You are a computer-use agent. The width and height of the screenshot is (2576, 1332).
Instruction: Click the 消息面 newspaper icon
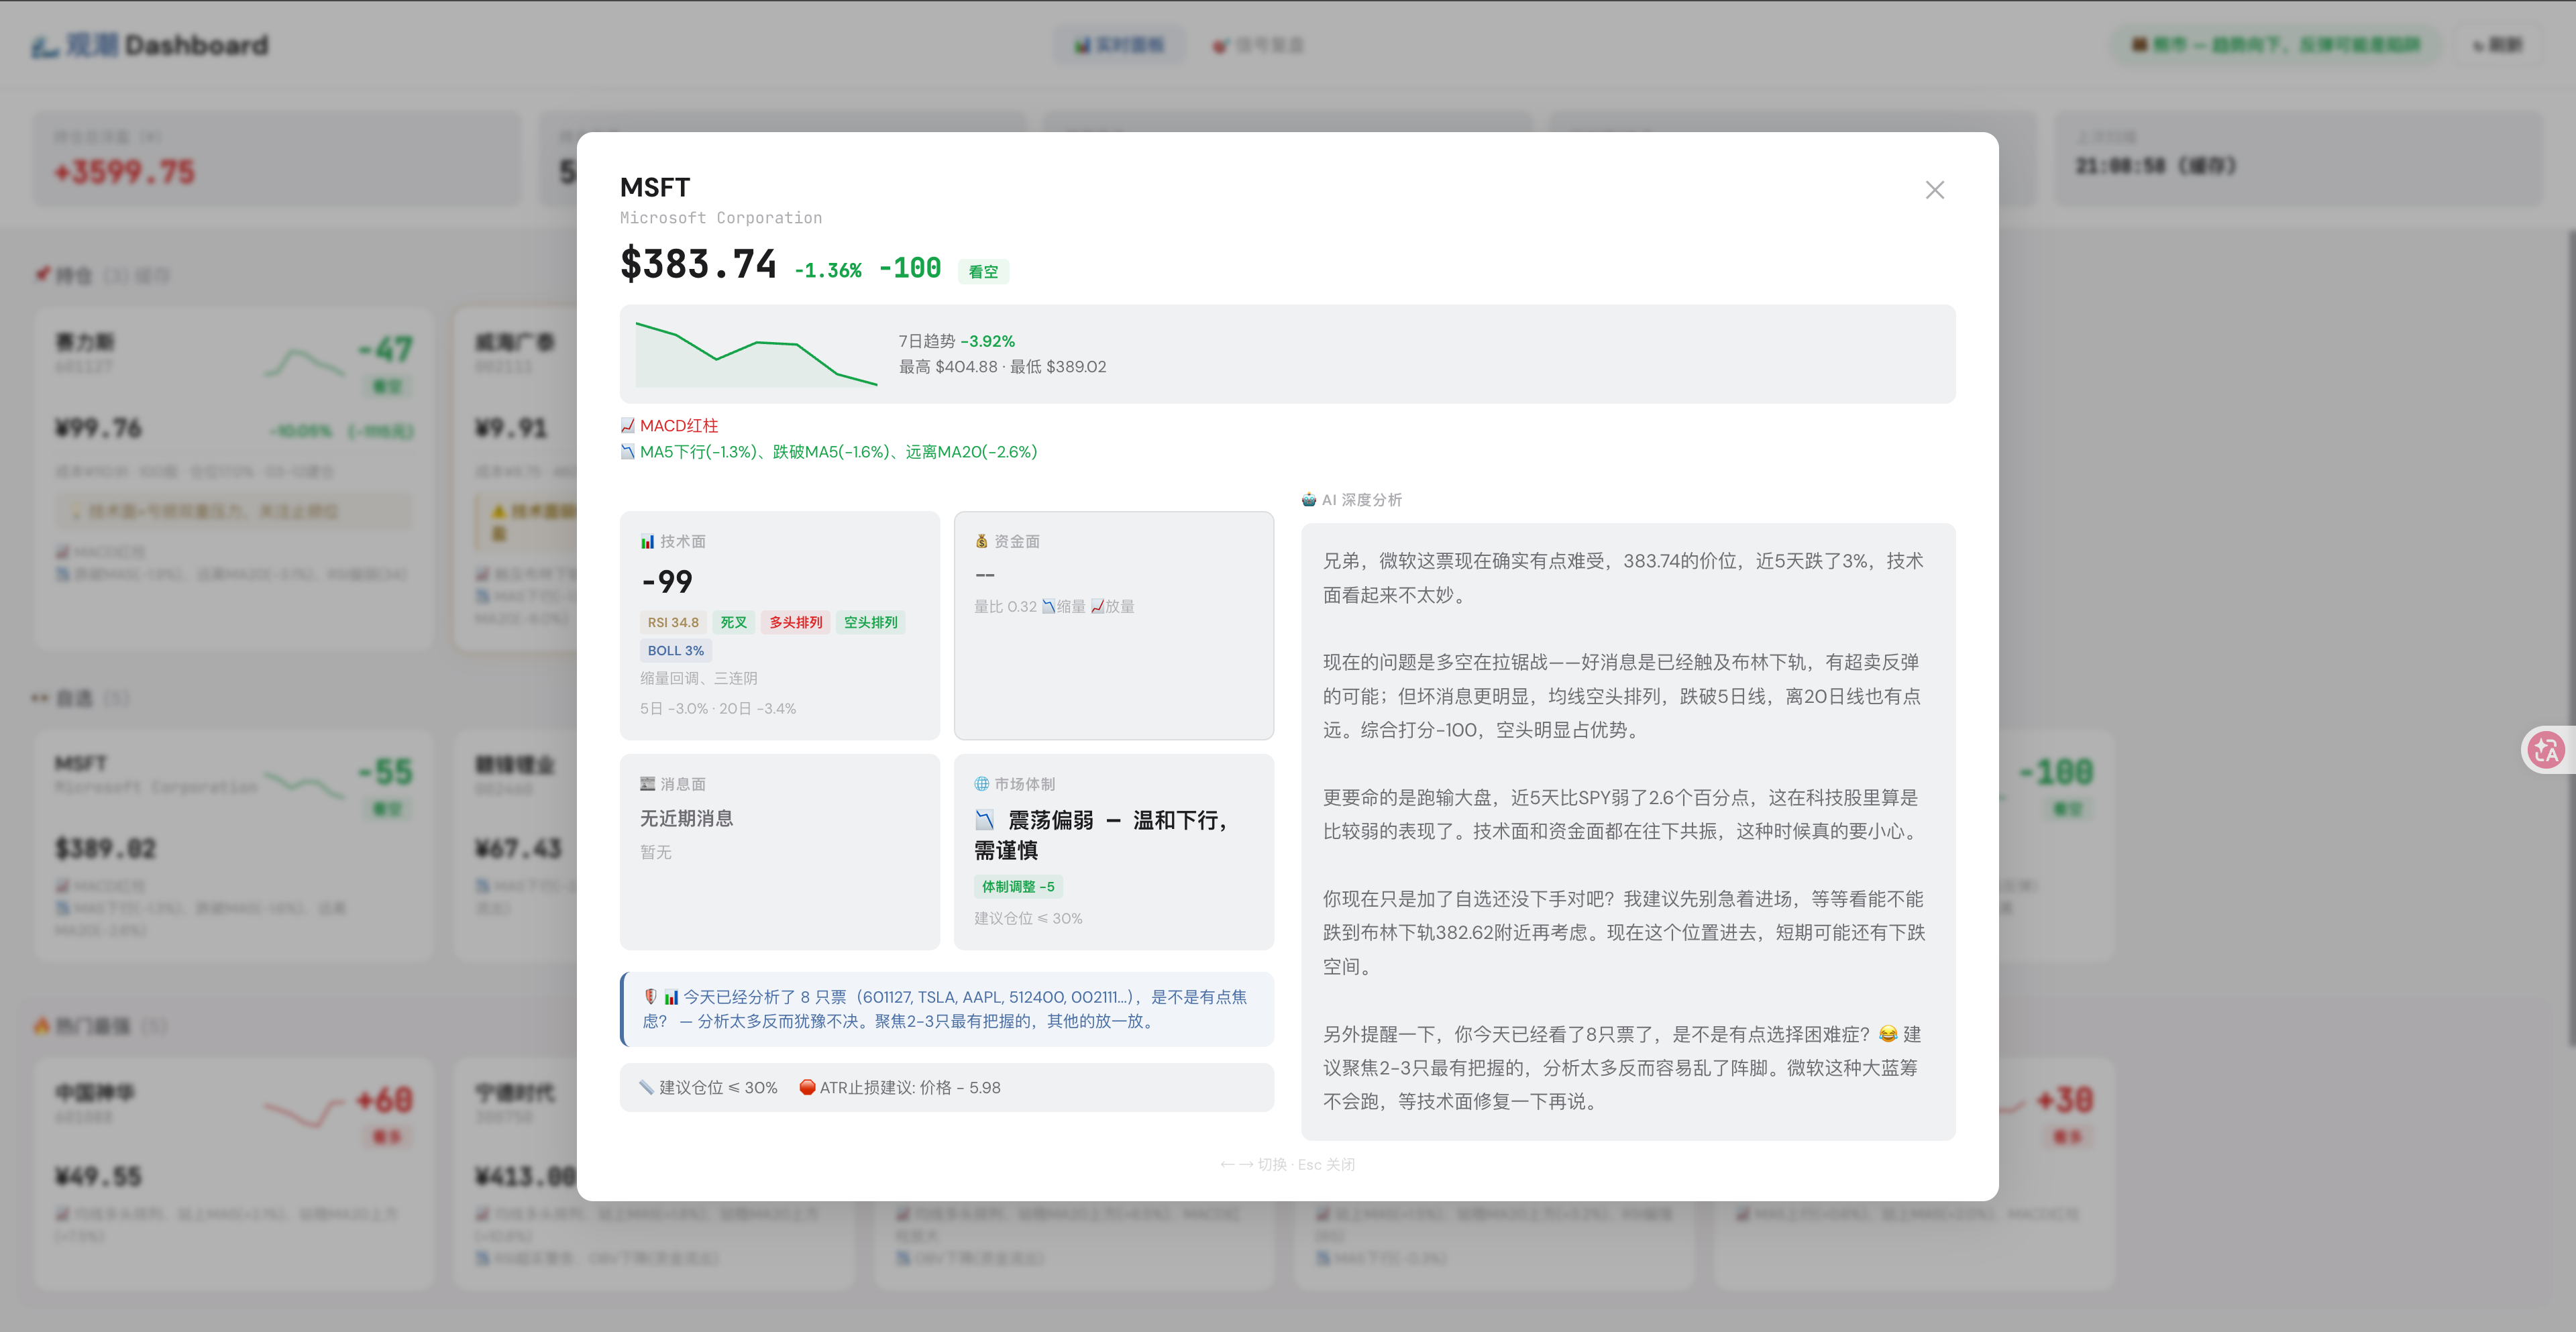tap(647, 784)
